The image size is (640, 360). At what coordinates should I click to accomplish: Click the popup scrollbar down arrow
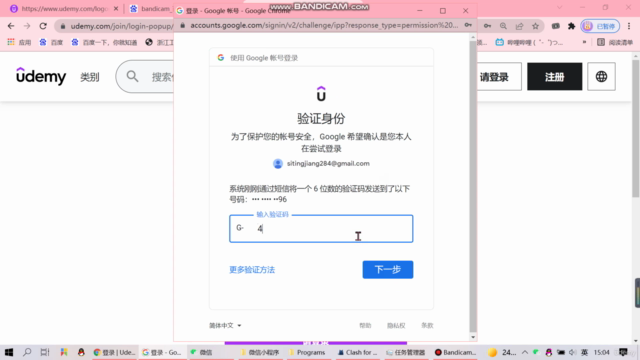pos(473,337)
